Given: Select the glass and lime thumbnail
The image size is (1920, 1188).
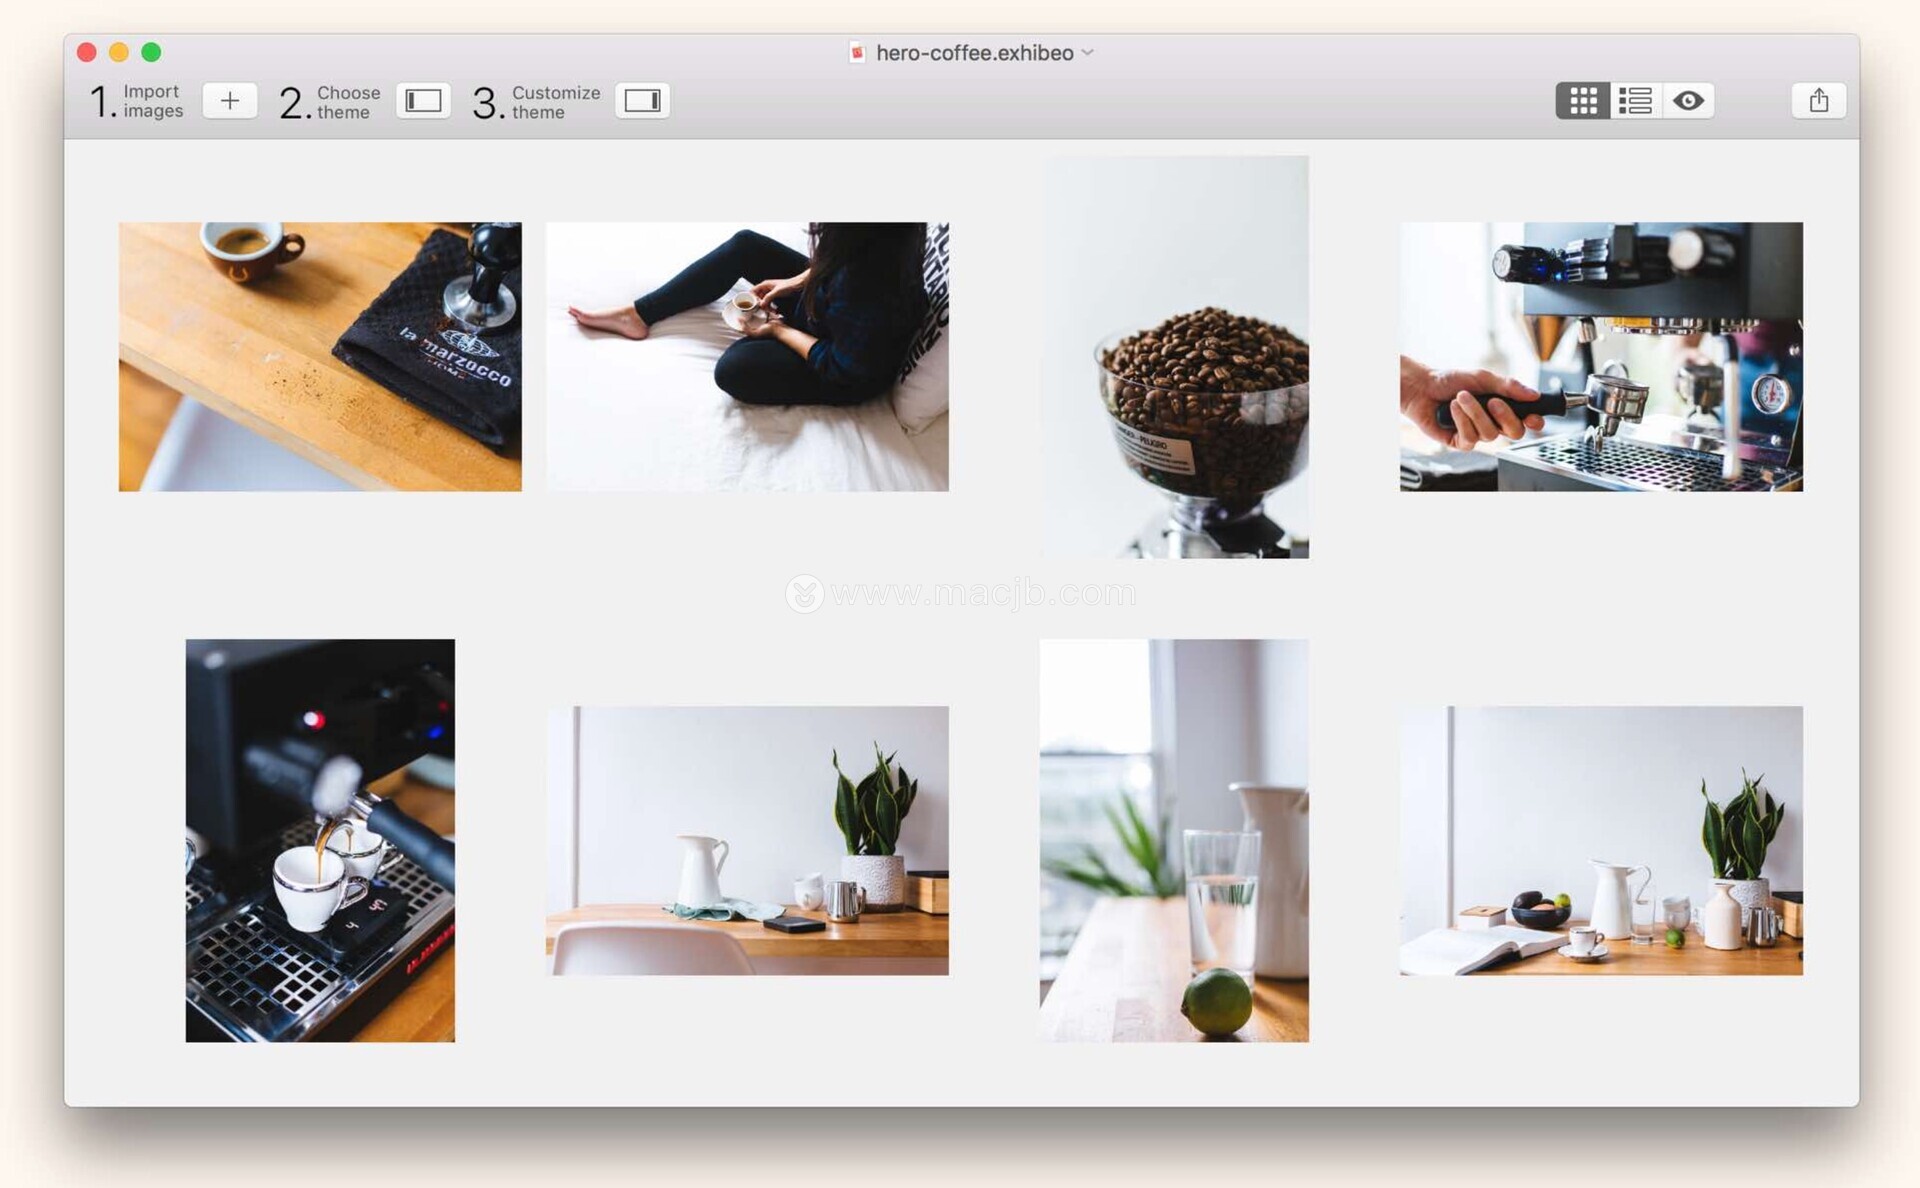Looking at the screenshot, I should pos(1174,840).
